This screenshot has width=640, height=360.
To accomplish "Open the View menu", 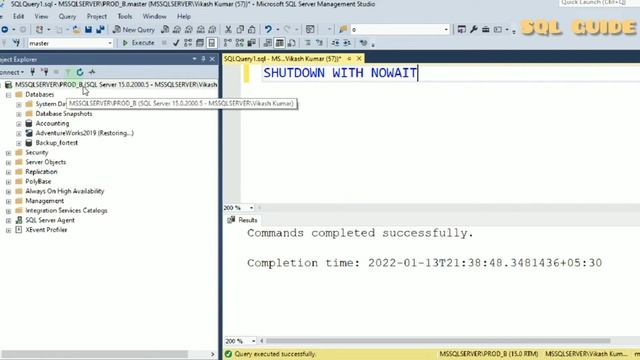I will coord(41,16).
